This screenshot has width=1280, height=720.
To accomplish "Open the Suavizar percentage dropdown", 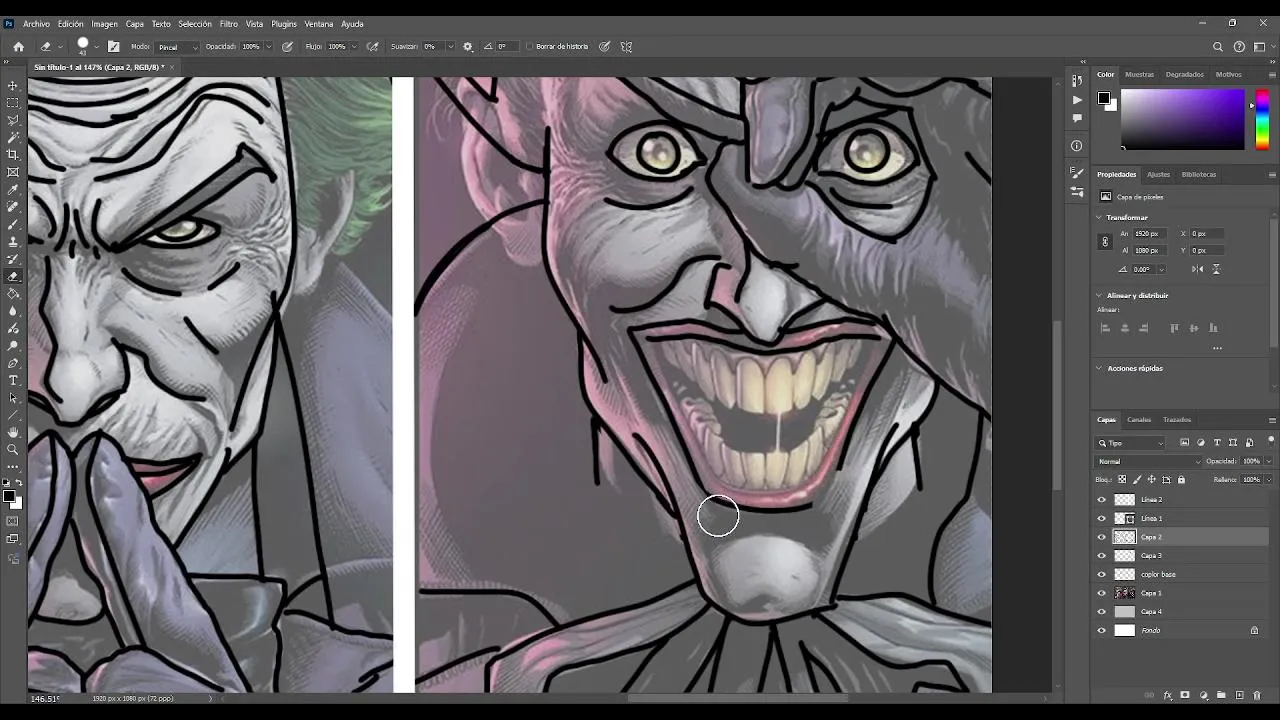I will coord(450,46).
